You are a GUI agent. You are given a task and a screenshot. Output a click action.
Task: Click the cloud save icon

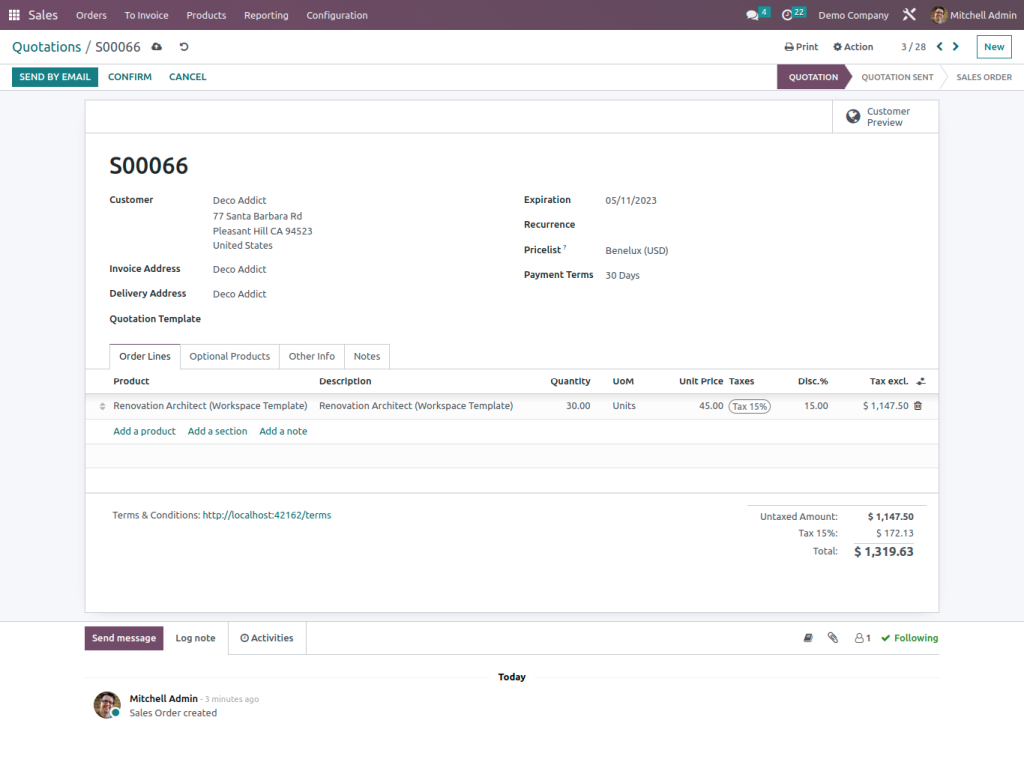(157, 47)
